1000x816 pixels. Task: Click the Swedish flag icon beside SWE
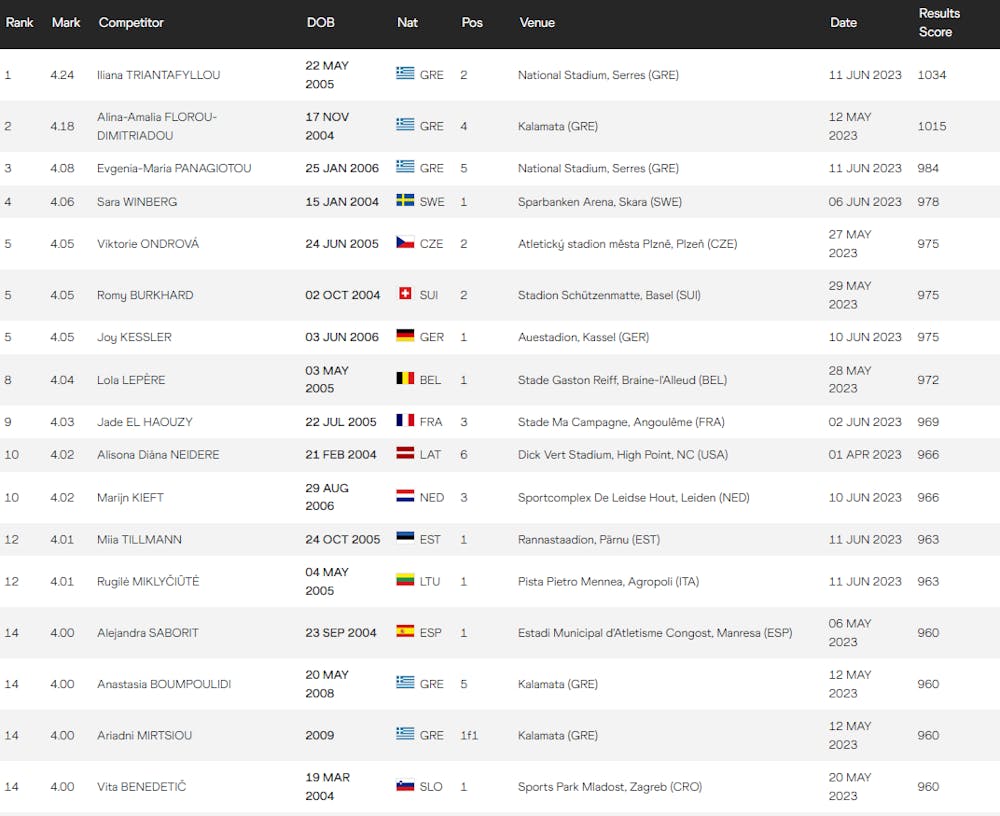click(x=405, y=201)
